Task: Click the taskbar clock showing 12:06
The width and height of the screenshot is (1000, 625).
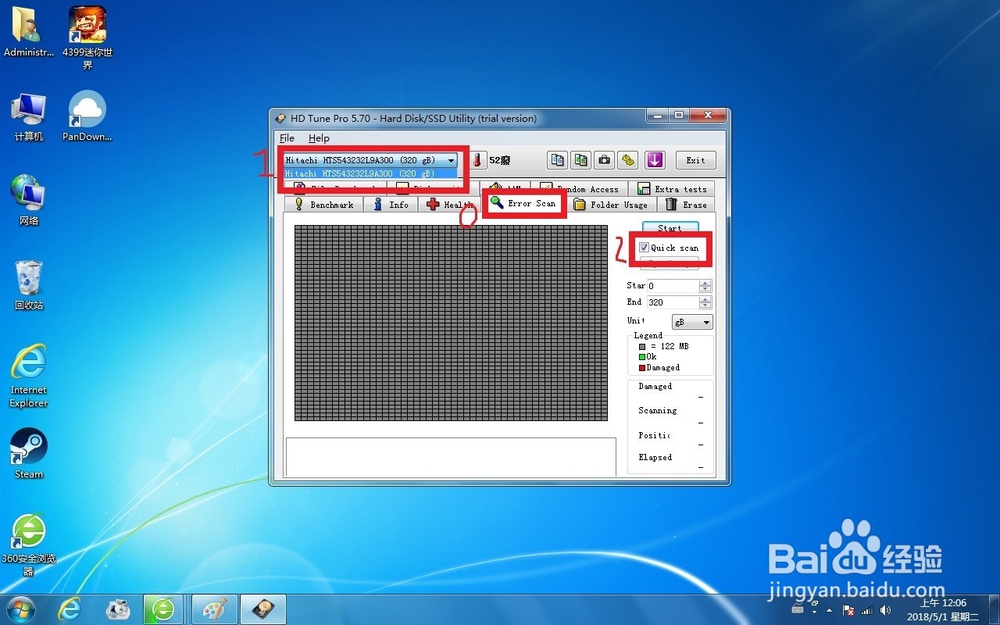Action: [x=943, y=610]
